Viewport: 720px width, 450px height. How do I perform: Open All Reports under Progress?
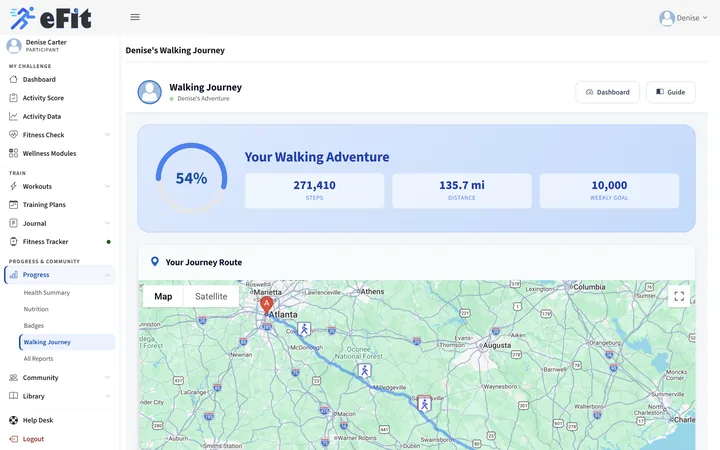point(38,359)
